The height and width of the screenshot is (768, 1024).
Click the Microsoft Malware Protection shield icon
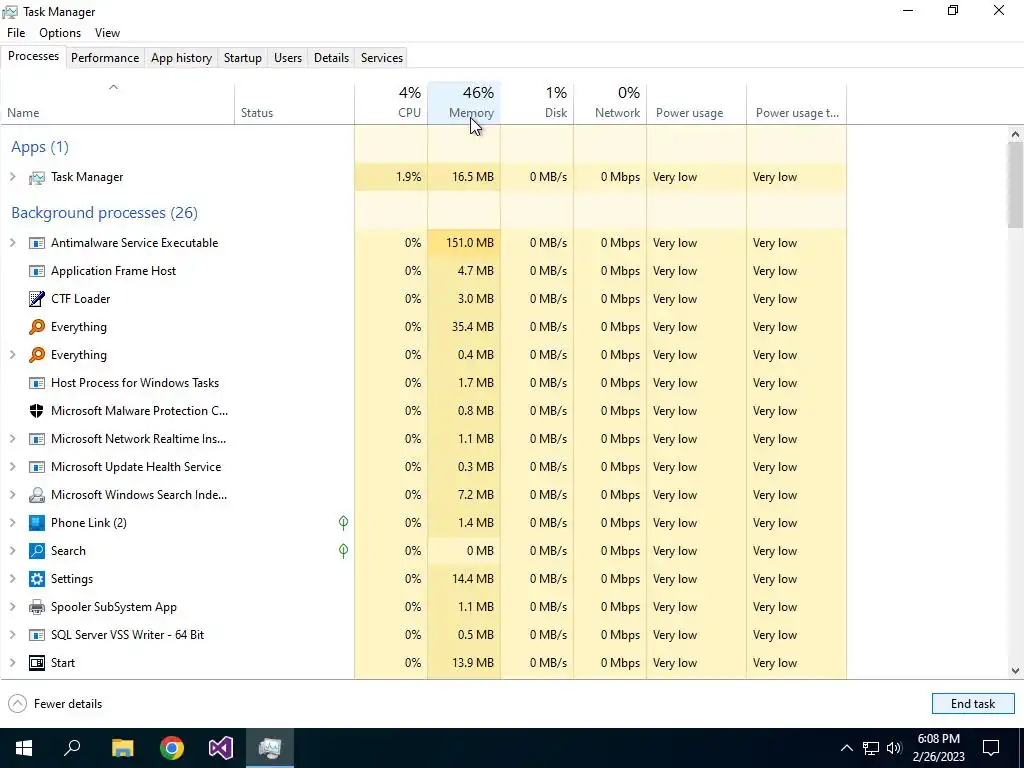(x=37, y=411)
